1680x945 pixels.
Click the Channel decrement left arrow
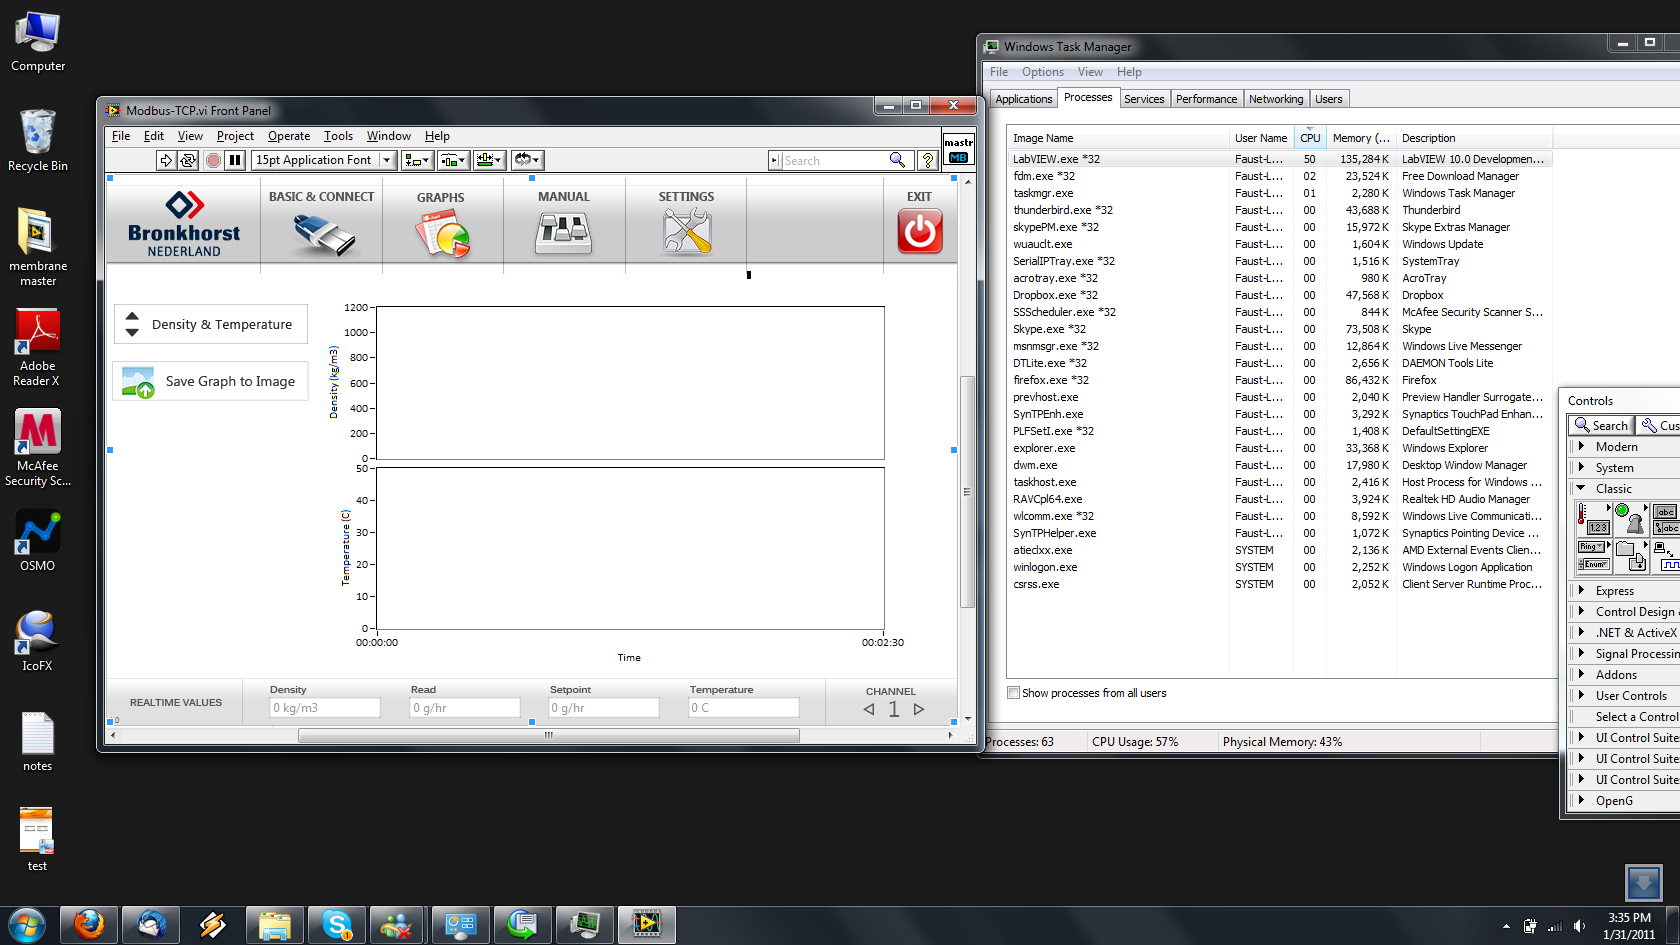[868, 709]
